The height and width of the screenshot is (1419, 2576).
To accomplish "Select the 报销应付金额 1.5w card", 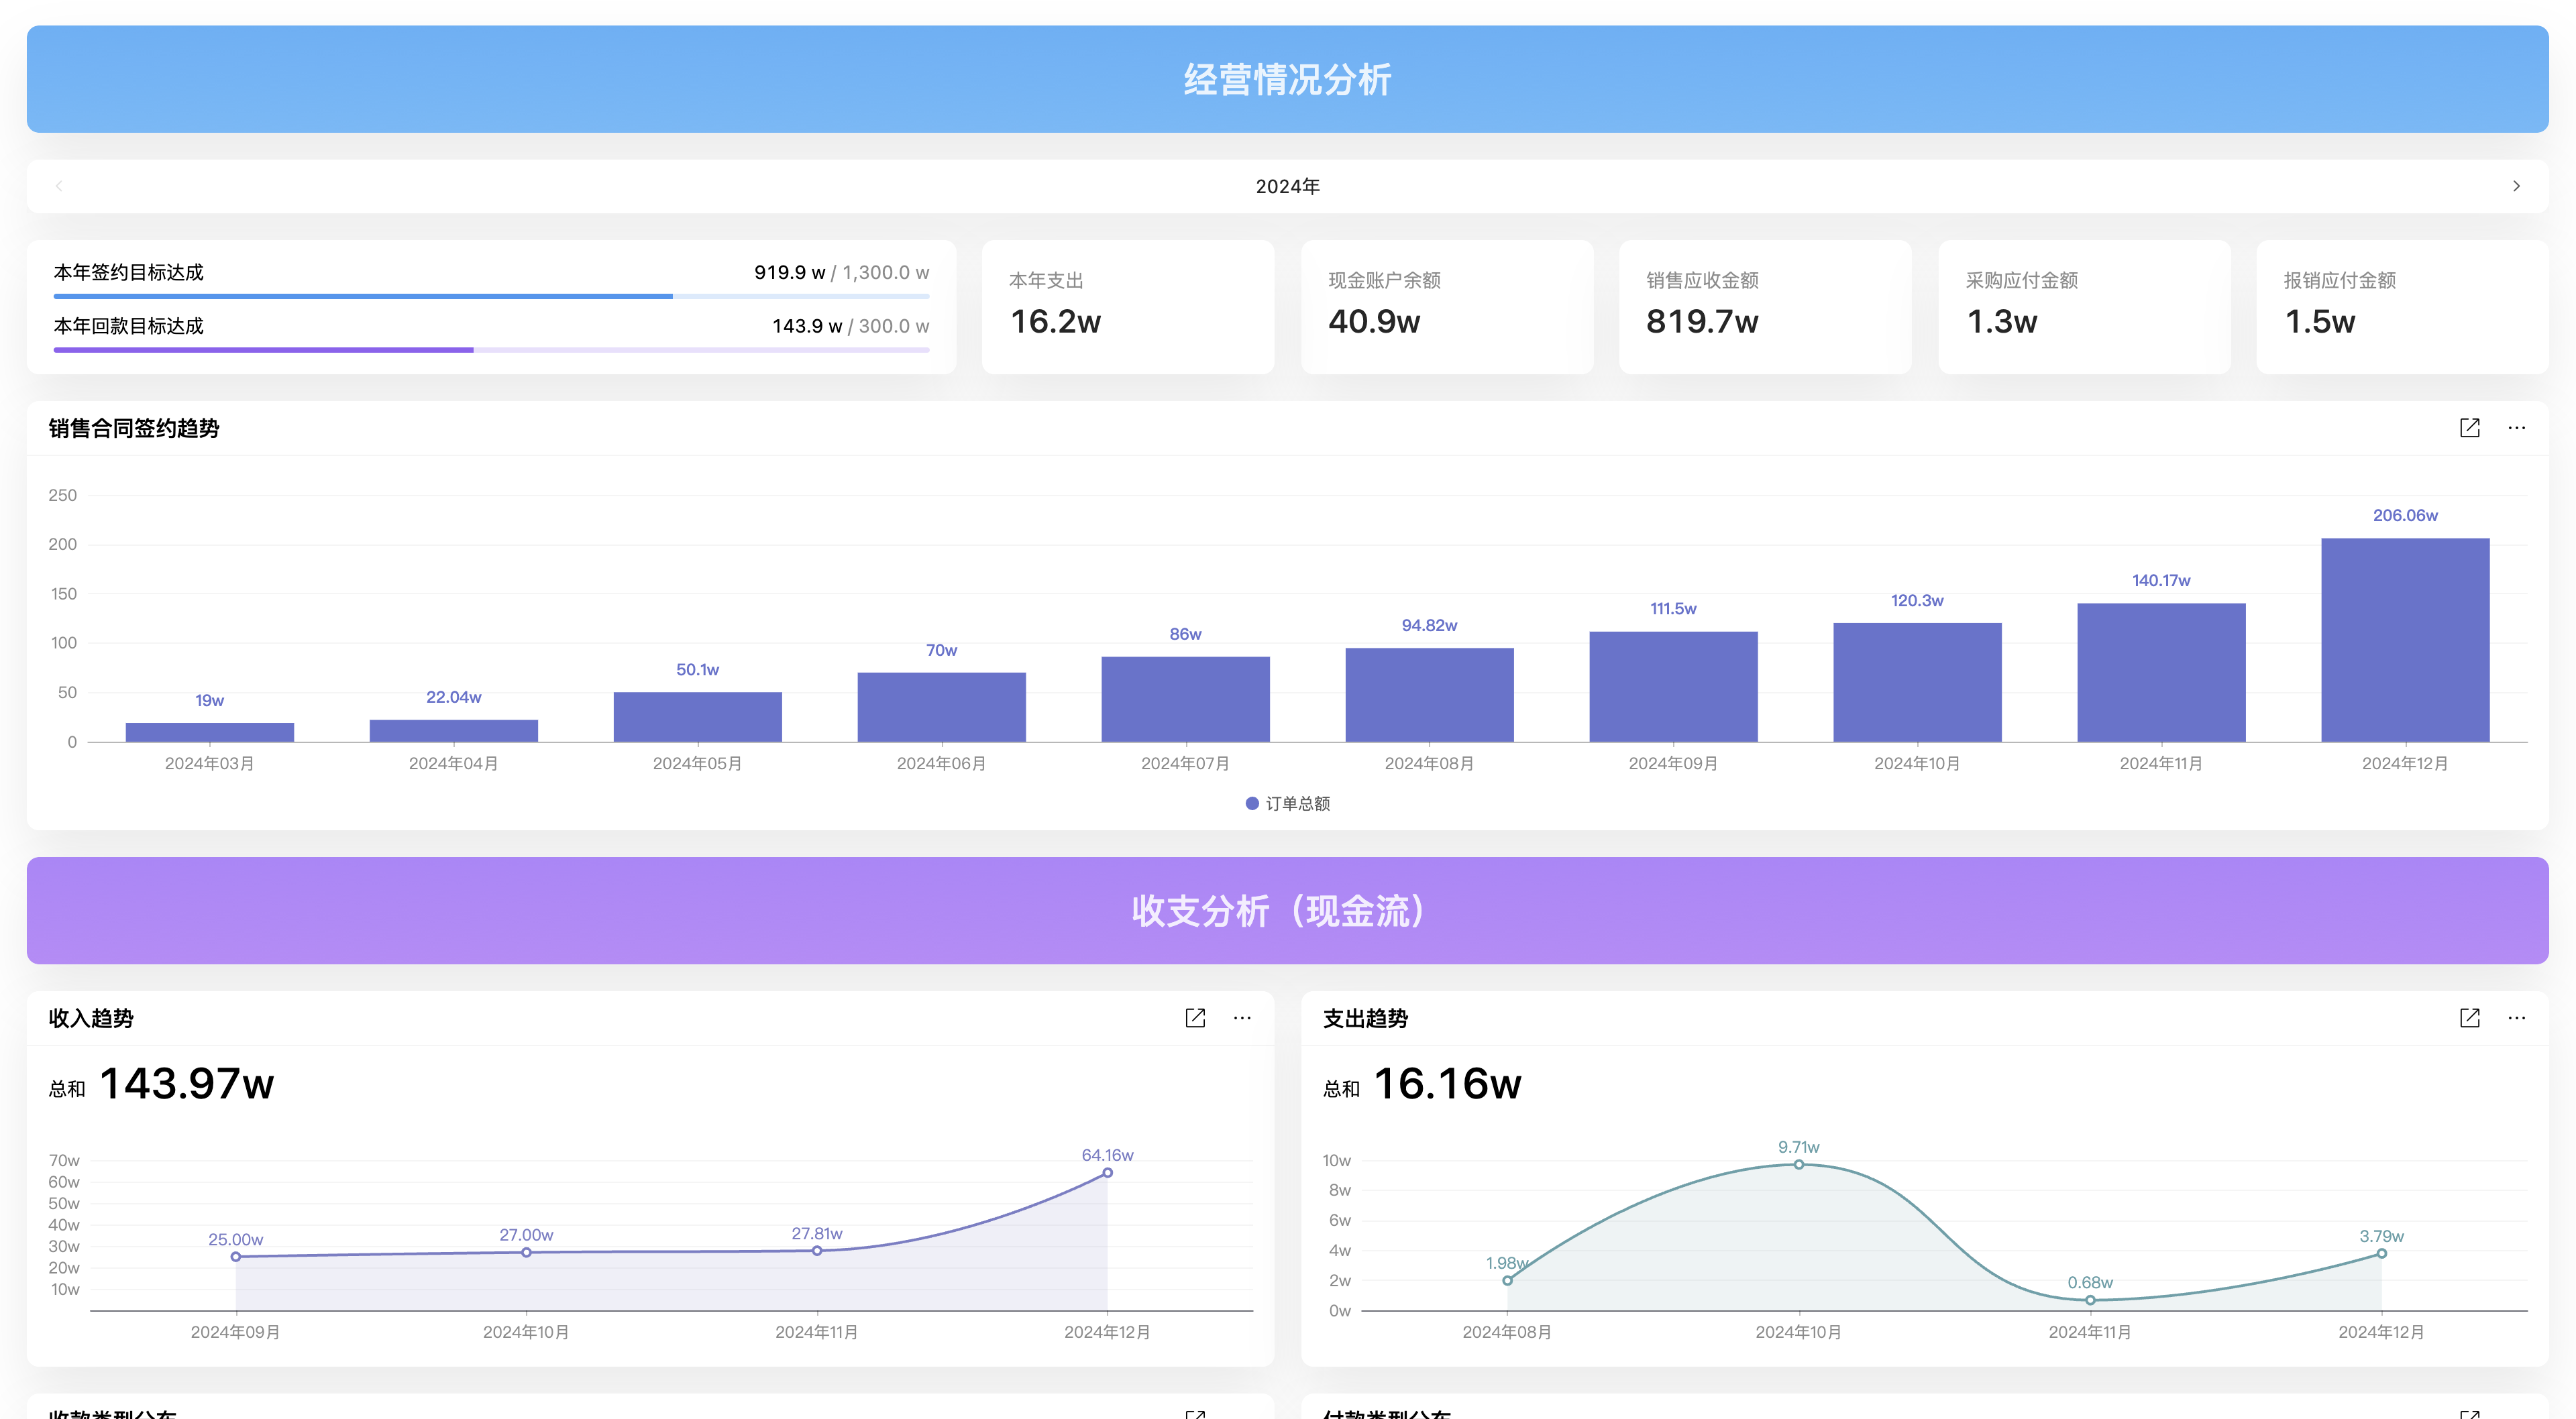I will click(x=2401, y=307).
